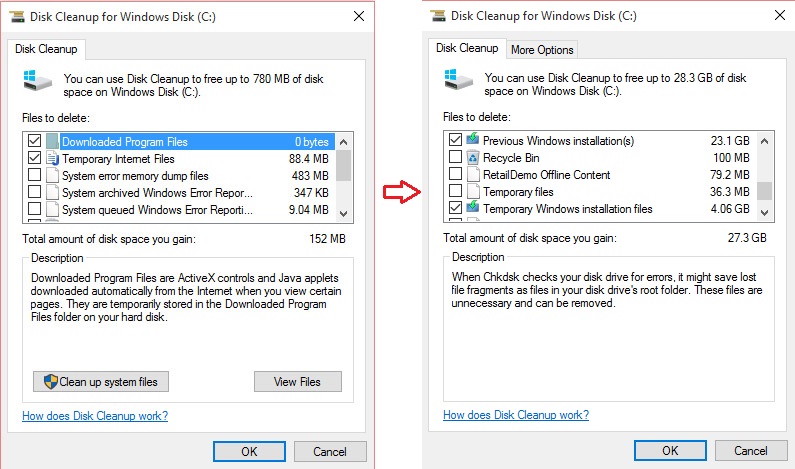Image resolution: width=795 pixels, height=469 pixels.
Task: Check the Recycle Bin checkbox
Action: click(x=456, y=158)
